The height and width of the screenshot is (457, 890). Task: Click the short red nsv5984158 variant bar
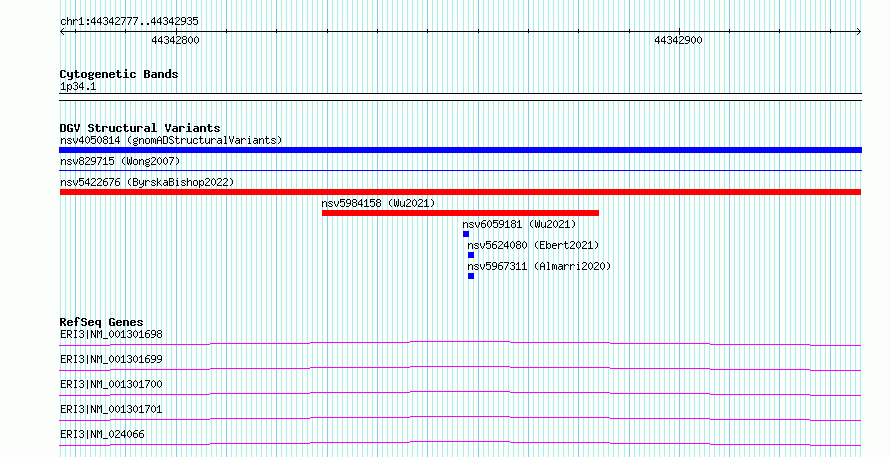460,213
